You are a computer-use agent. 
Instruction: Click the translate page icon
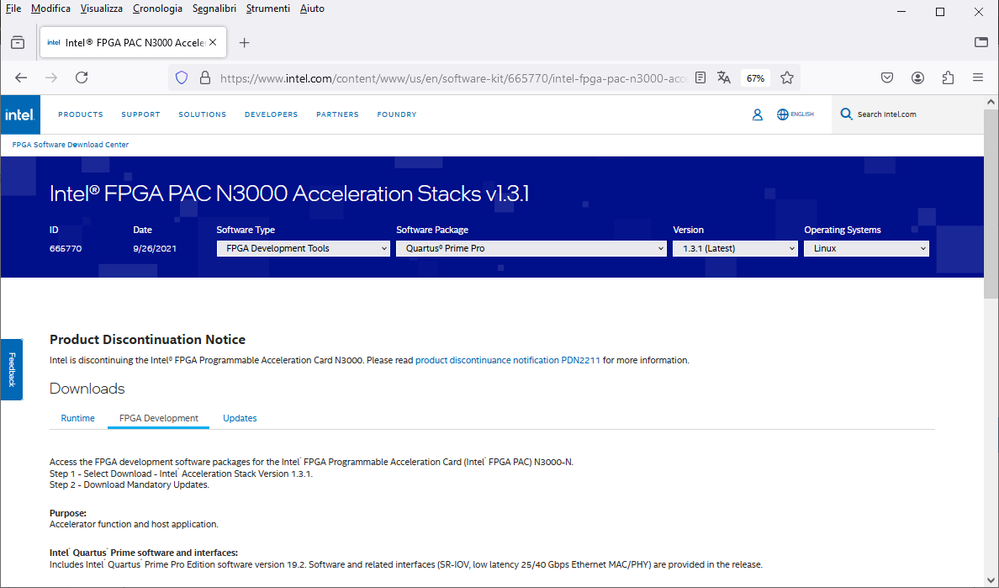click(724, 78)
